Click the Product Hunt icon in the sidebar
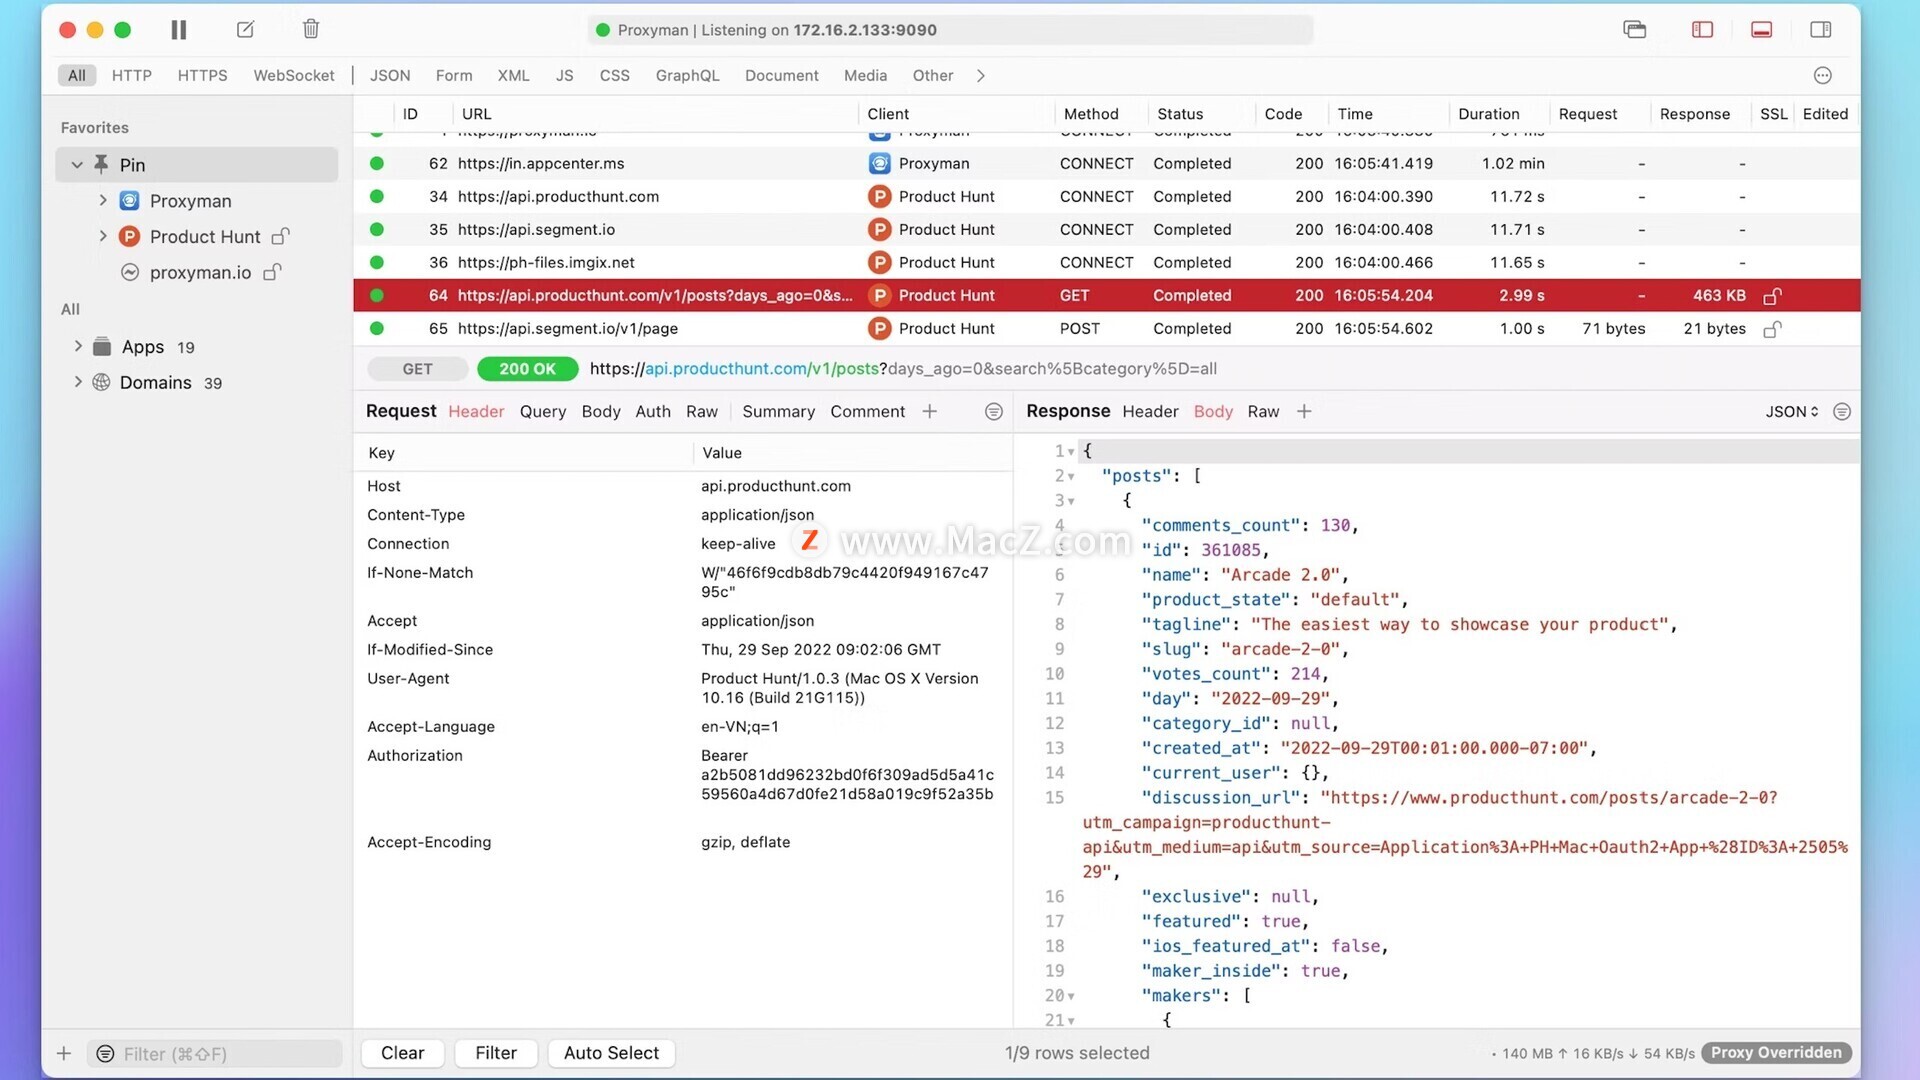This screenshot has height=1080, width=1920. click(x=130, y=237)
